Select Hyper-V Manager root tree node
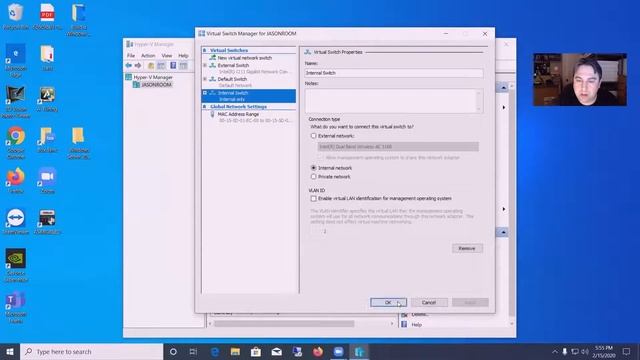The height and width of the screenshot is (360, 640). pos(153,77)
